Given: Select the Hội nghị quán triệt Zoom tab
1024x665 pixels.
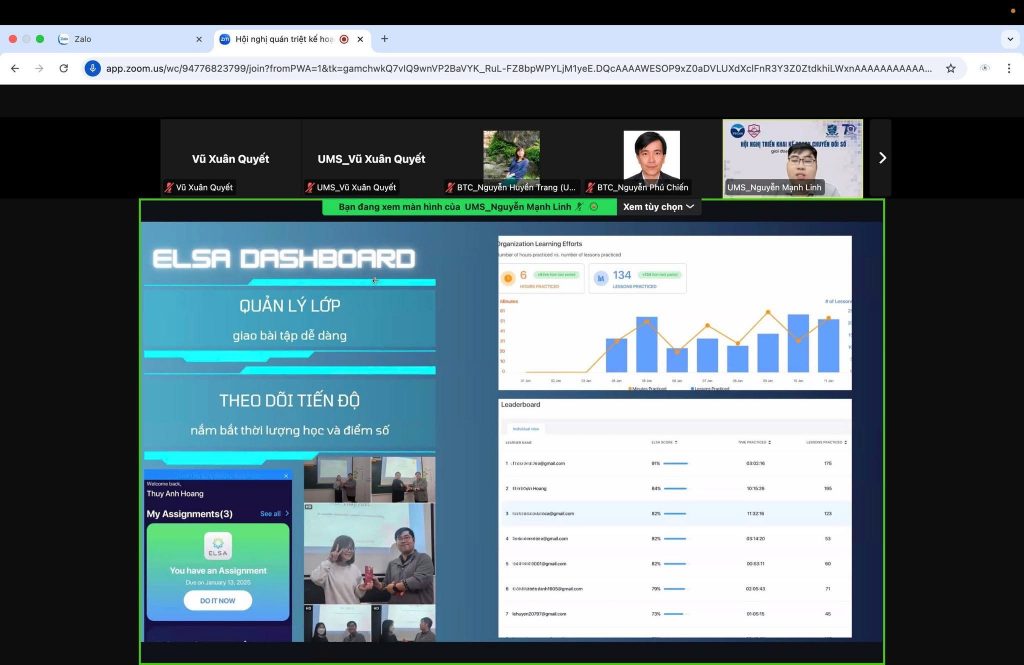Looking at the screenshot, I should [x=293, y=39].
